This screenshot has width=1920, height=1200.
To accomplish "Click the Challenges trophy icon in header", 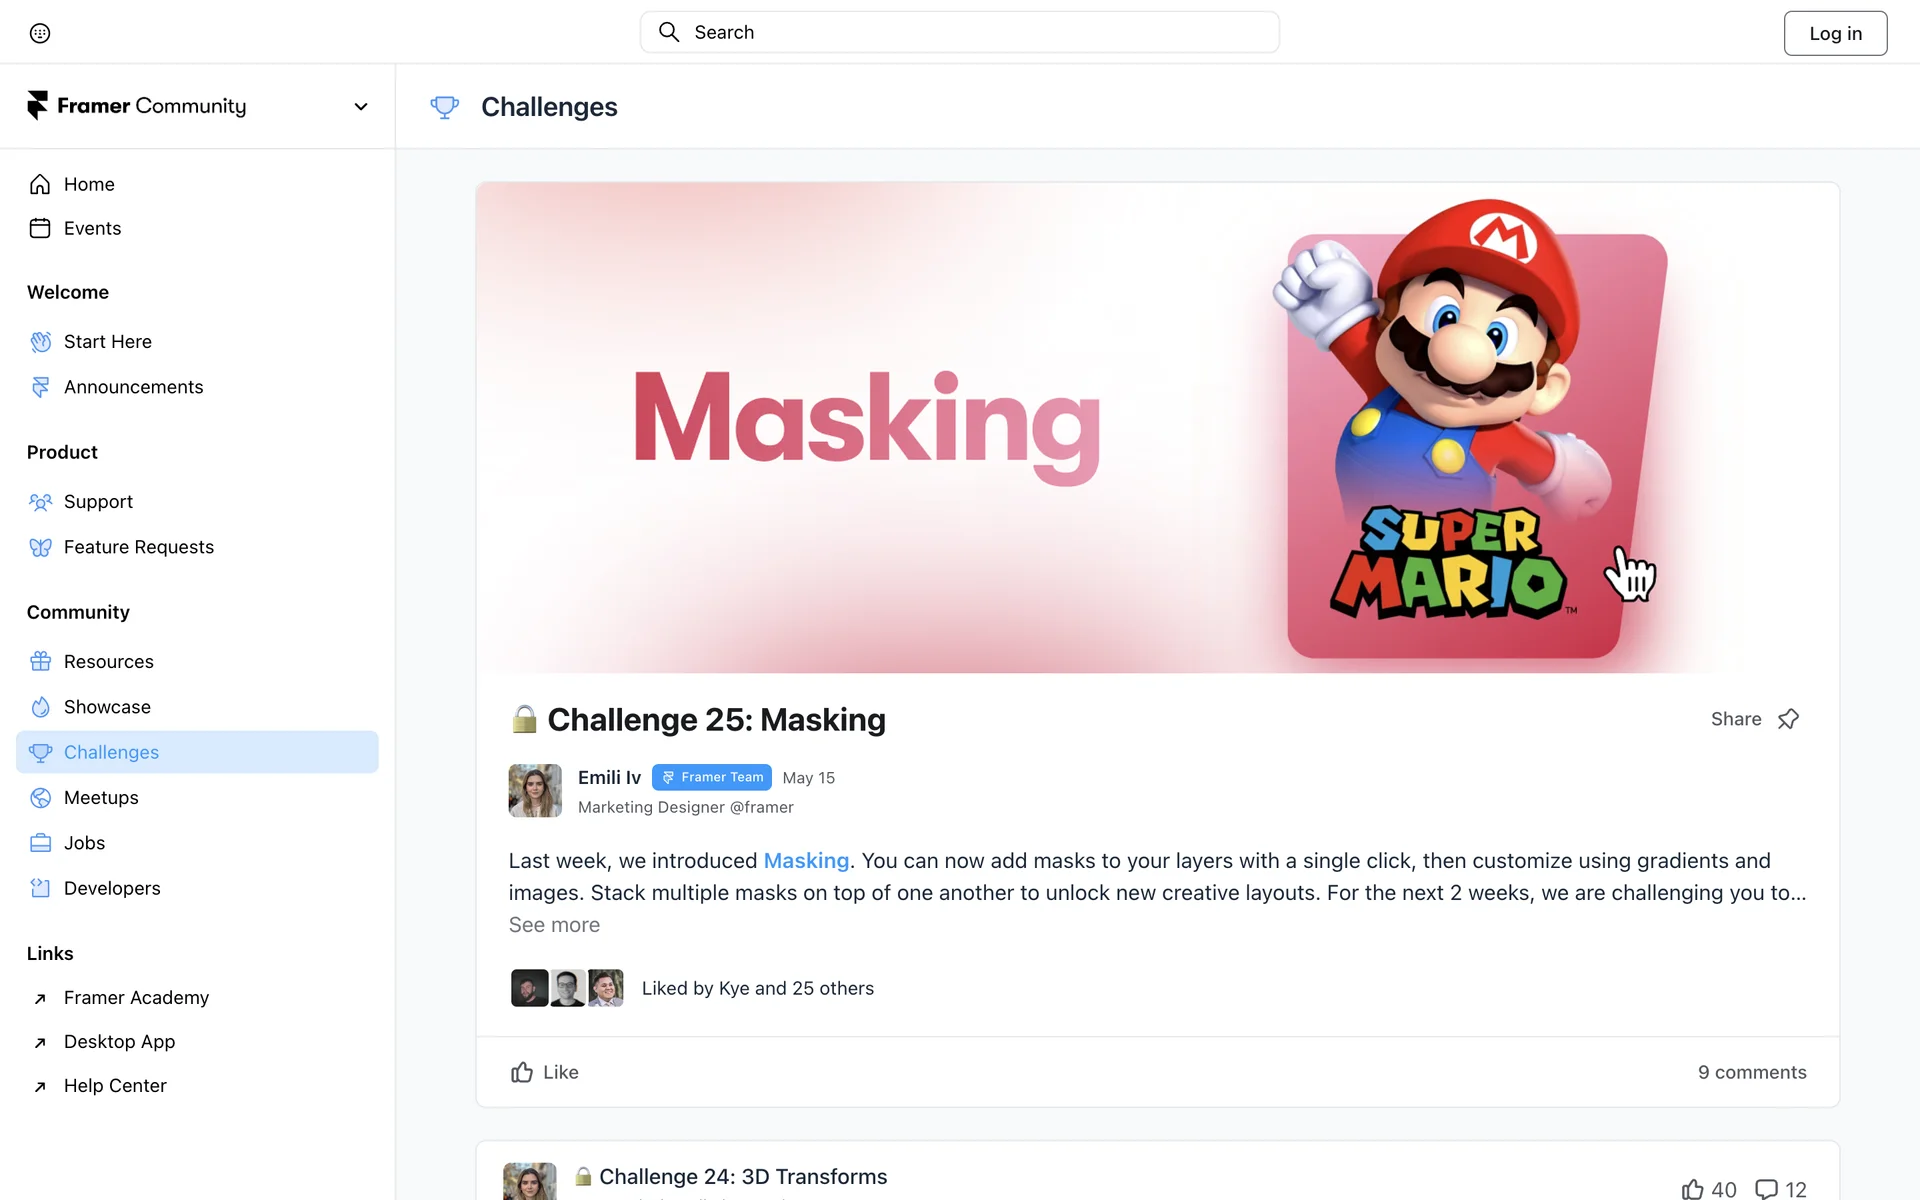I will click(x=444, y=107).
